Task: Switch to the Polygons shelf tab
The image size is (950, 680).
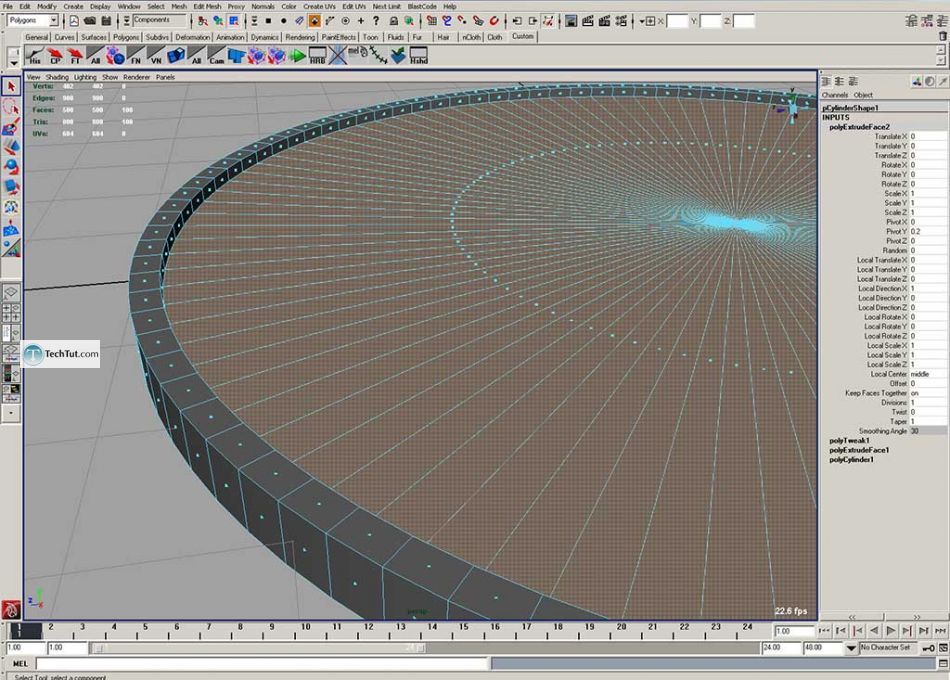Action: pos(126,37)
